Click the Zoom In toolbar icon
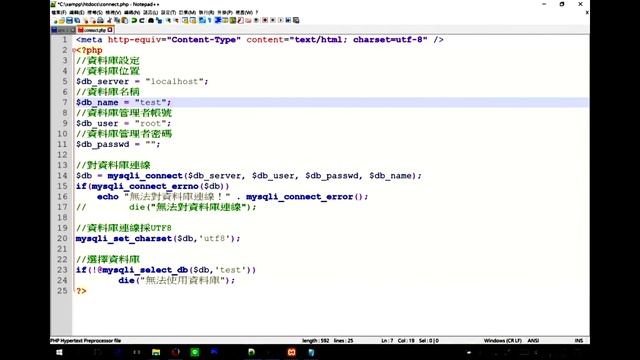This screenshot has width=640, height=360. 168,20
